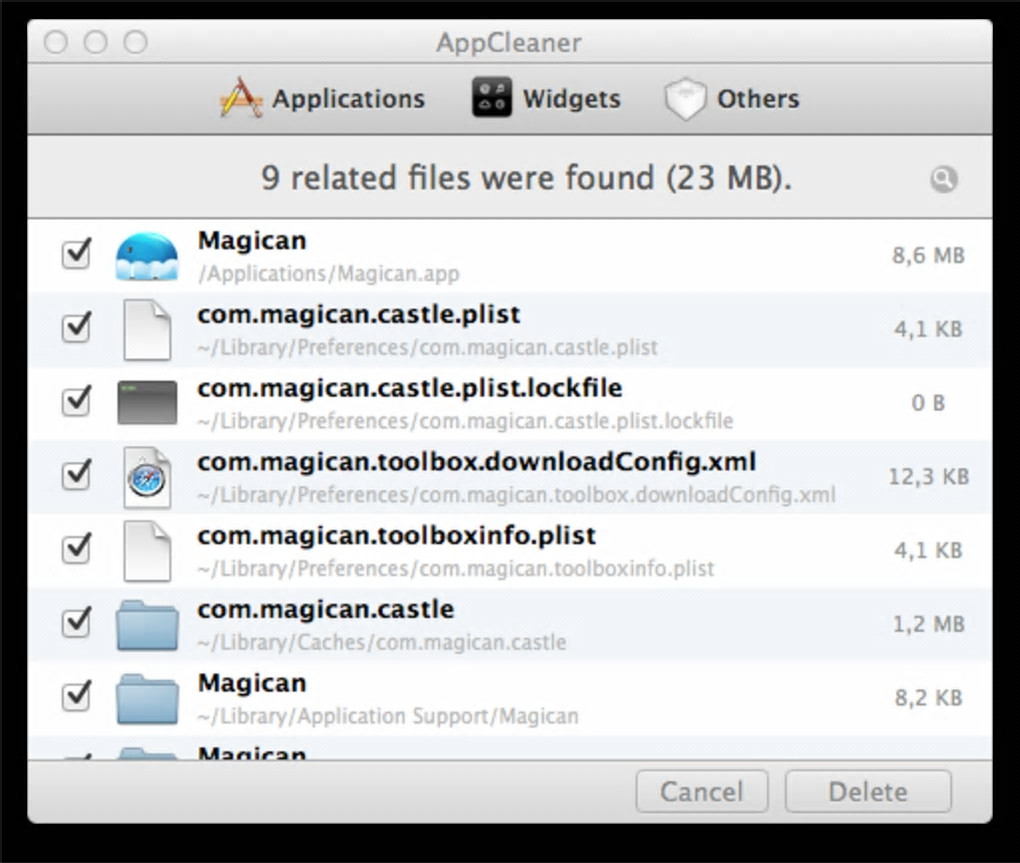
Task: Click the Cancel button
Action: [702, 792]
